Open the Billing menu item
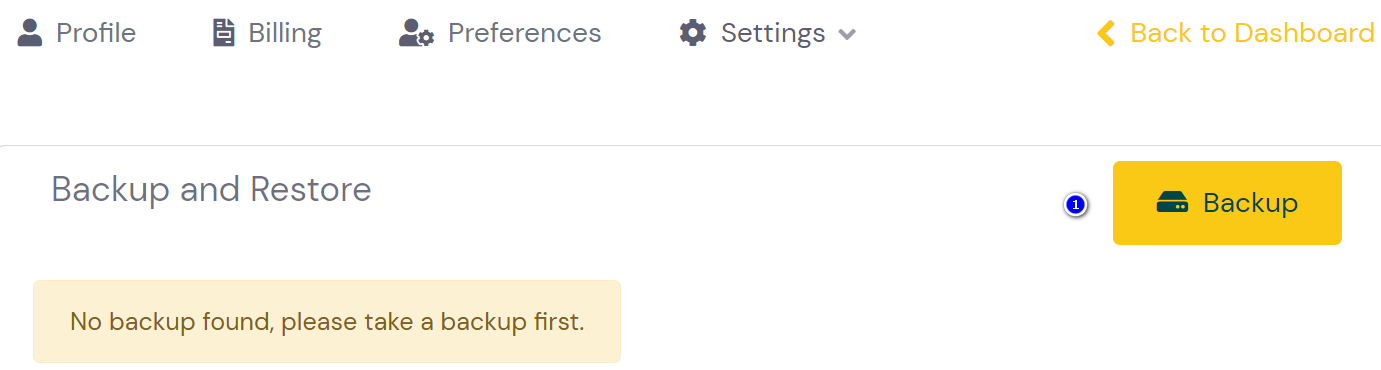The width and height of the screenshot is (1381, 370). (268, 33)
